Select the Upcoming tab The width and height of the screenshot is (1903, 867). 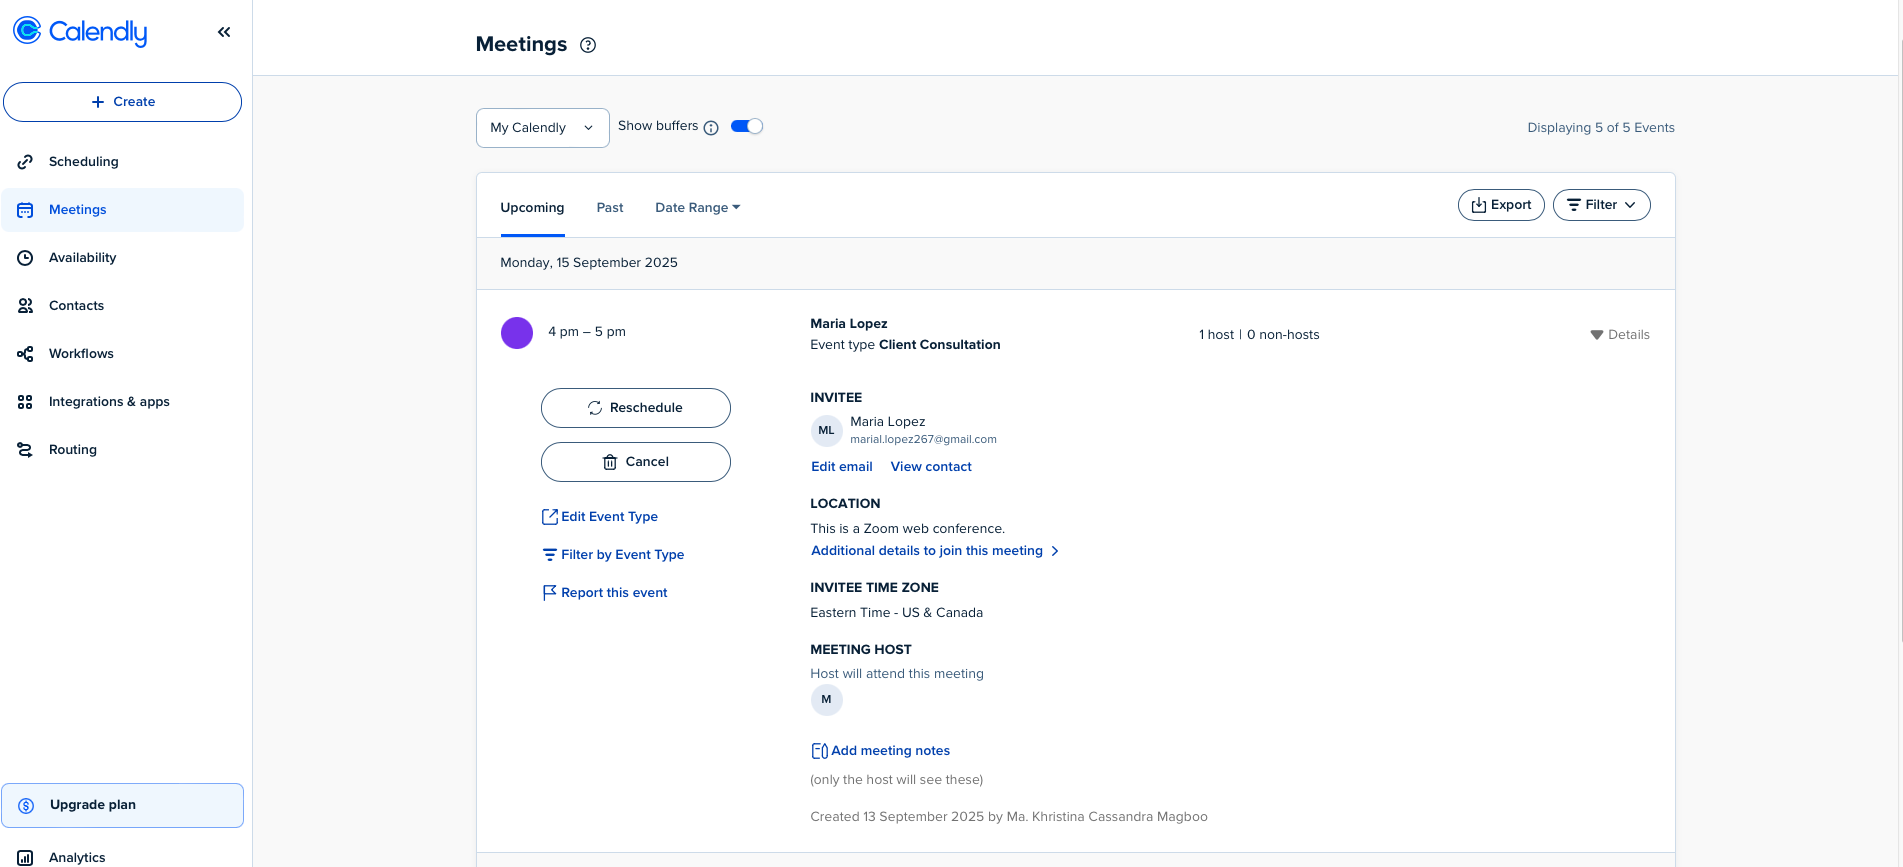point(532,208)
